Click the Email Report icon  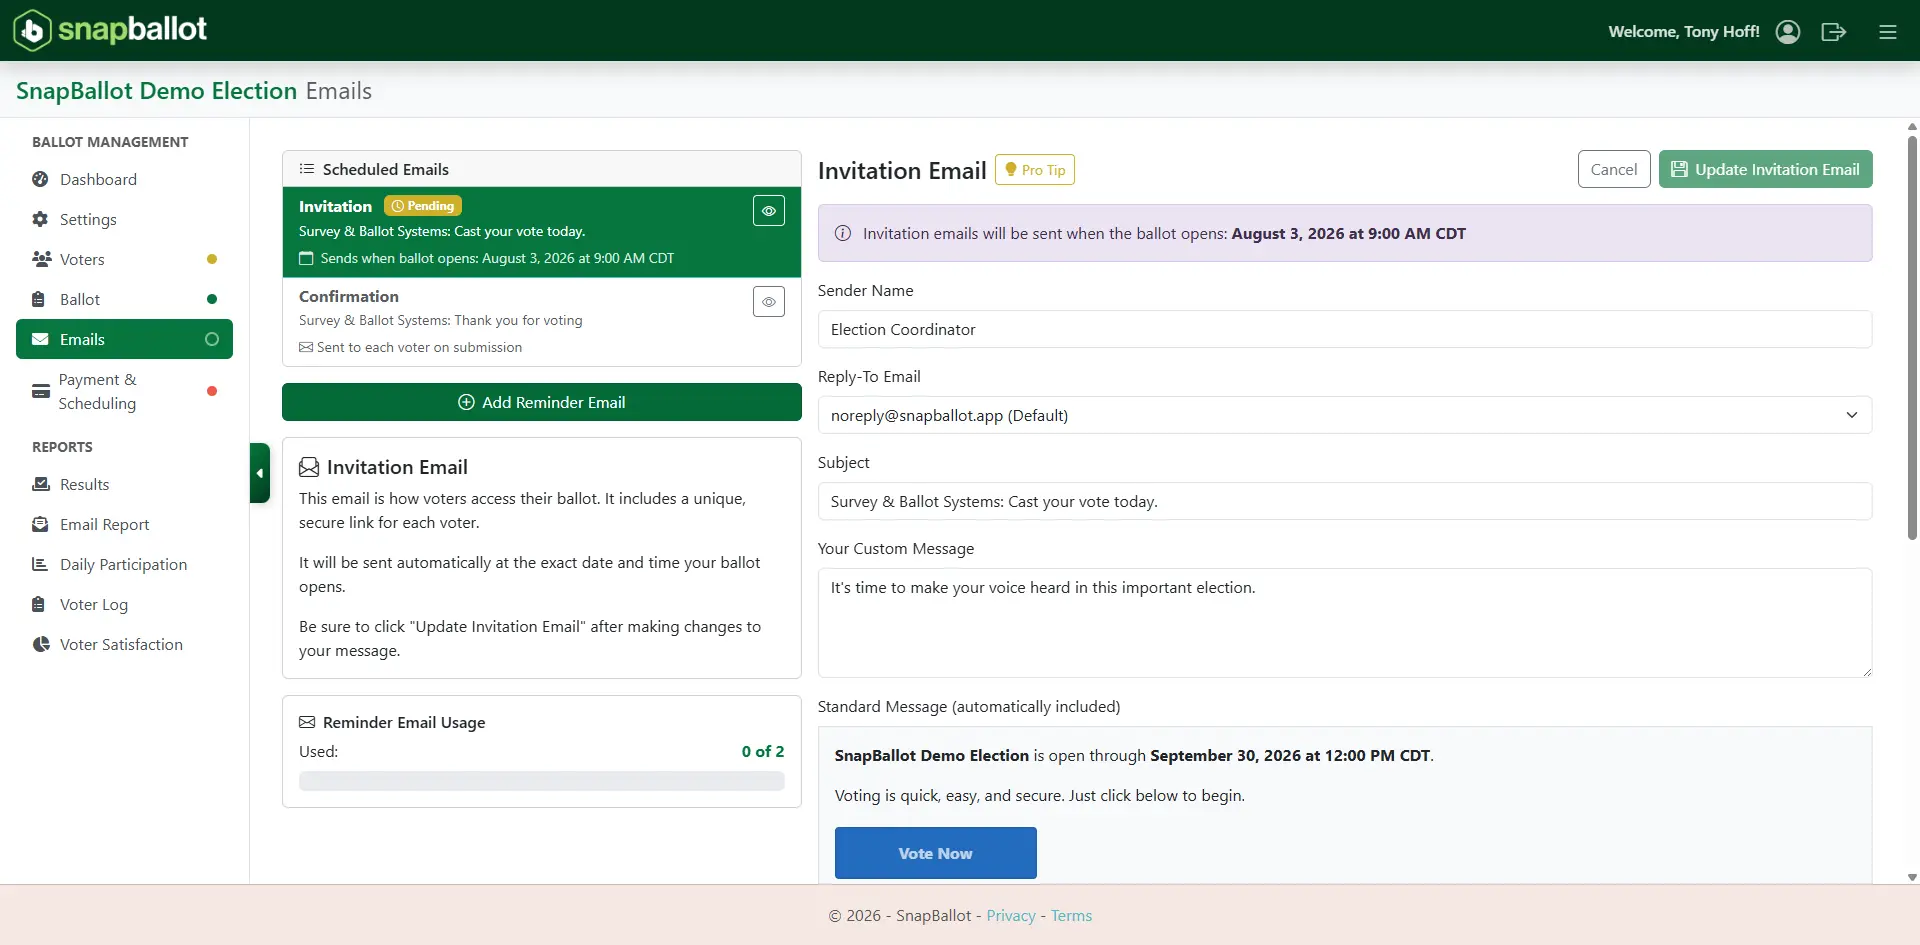coord(40,524)
